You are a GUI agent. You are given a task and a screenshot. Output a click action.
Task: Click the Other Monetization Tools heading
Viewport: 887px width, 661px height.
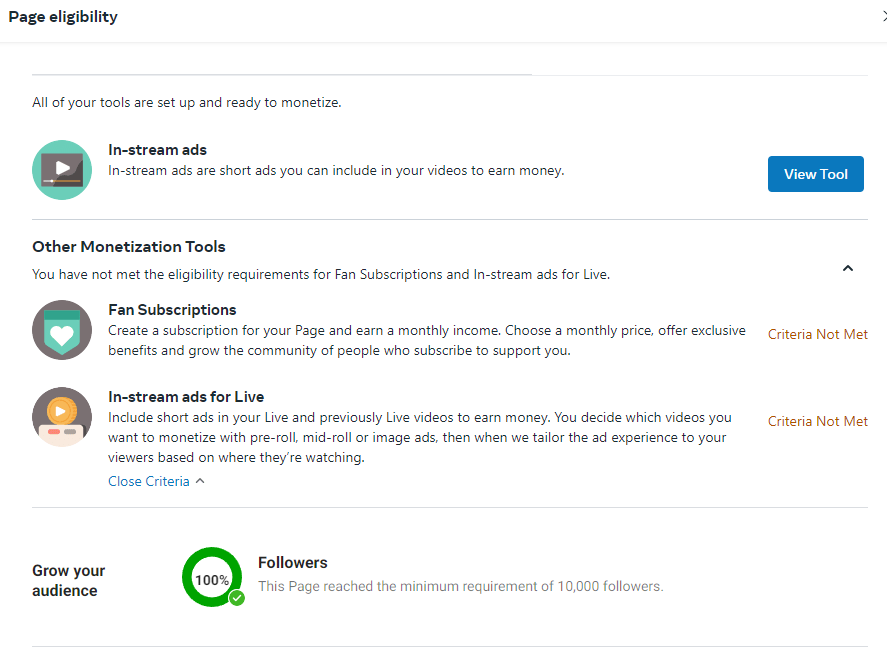click(x=128, y=247)
